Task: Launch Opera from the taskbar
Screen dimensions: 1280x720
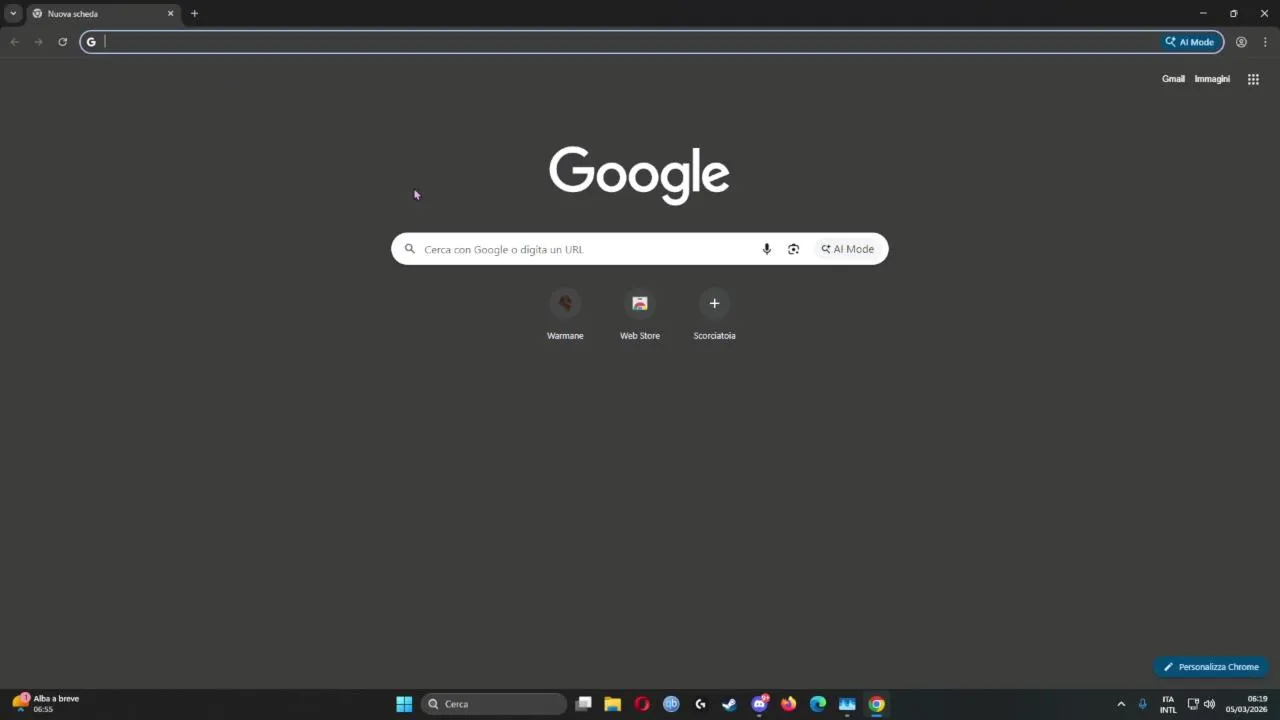Action: (642, 704)
